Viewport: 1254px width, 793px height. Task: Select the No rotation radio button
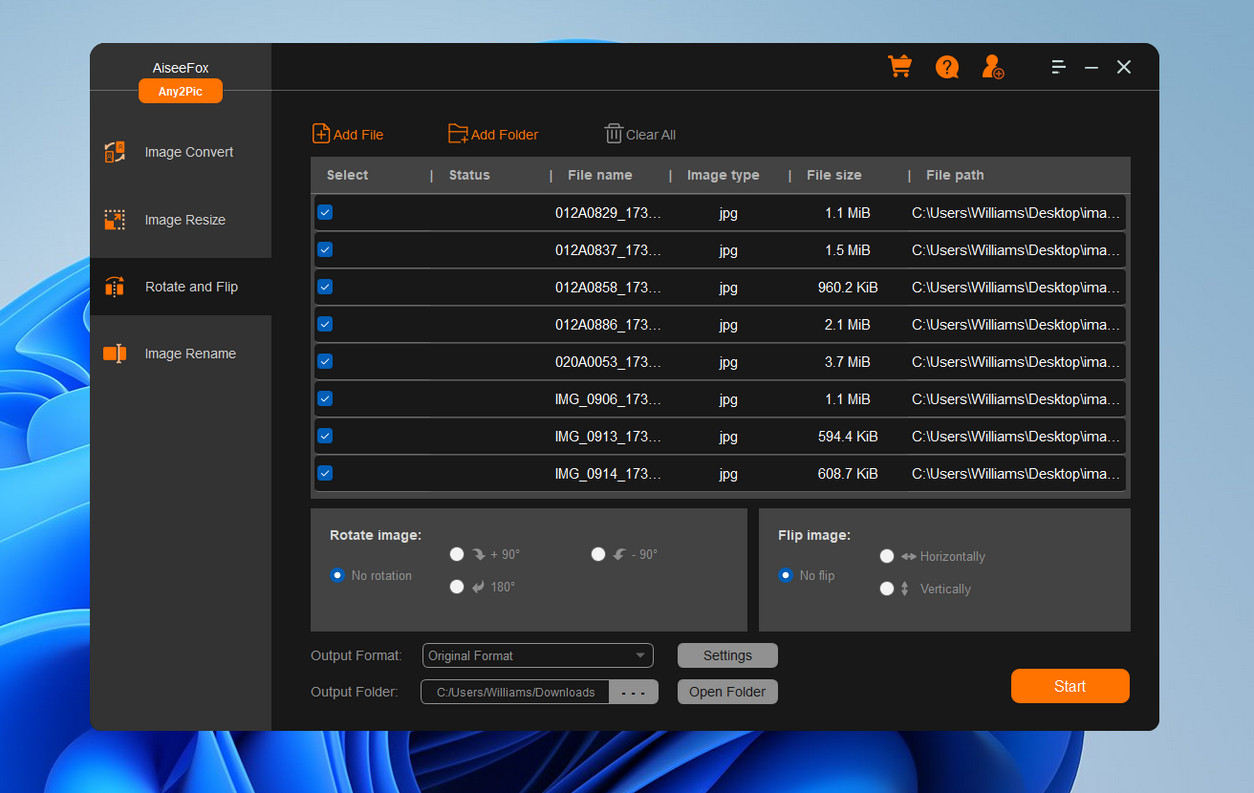pyautogui.click(x=337, y=575)
